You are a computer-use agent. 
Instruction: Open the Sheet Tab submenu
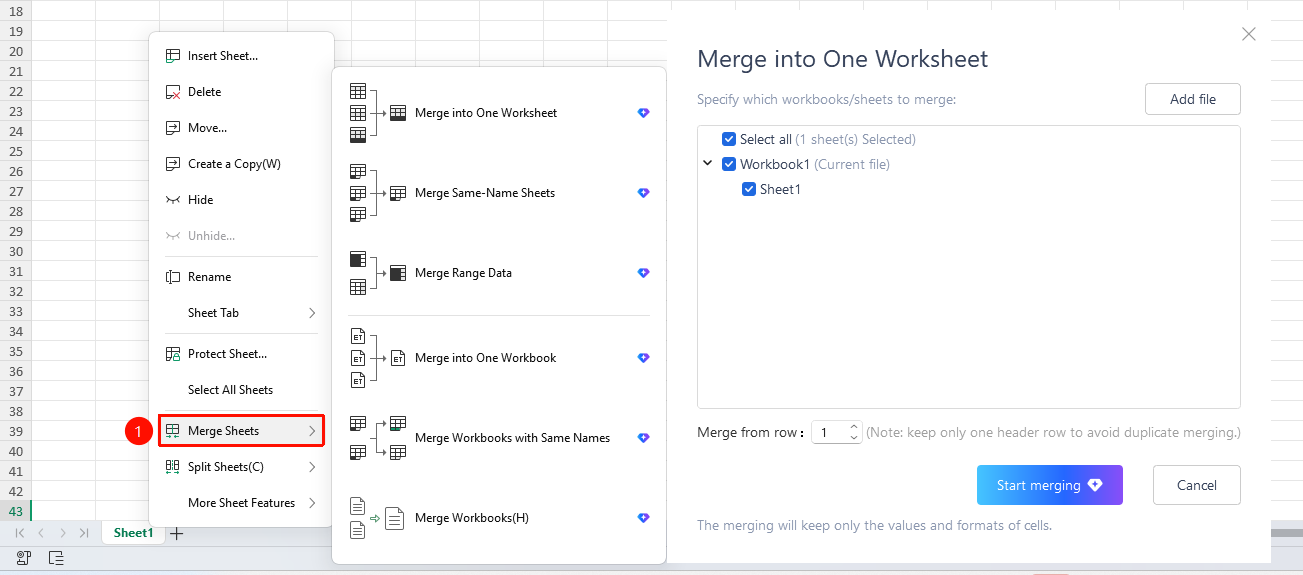[x=241, y=313]
